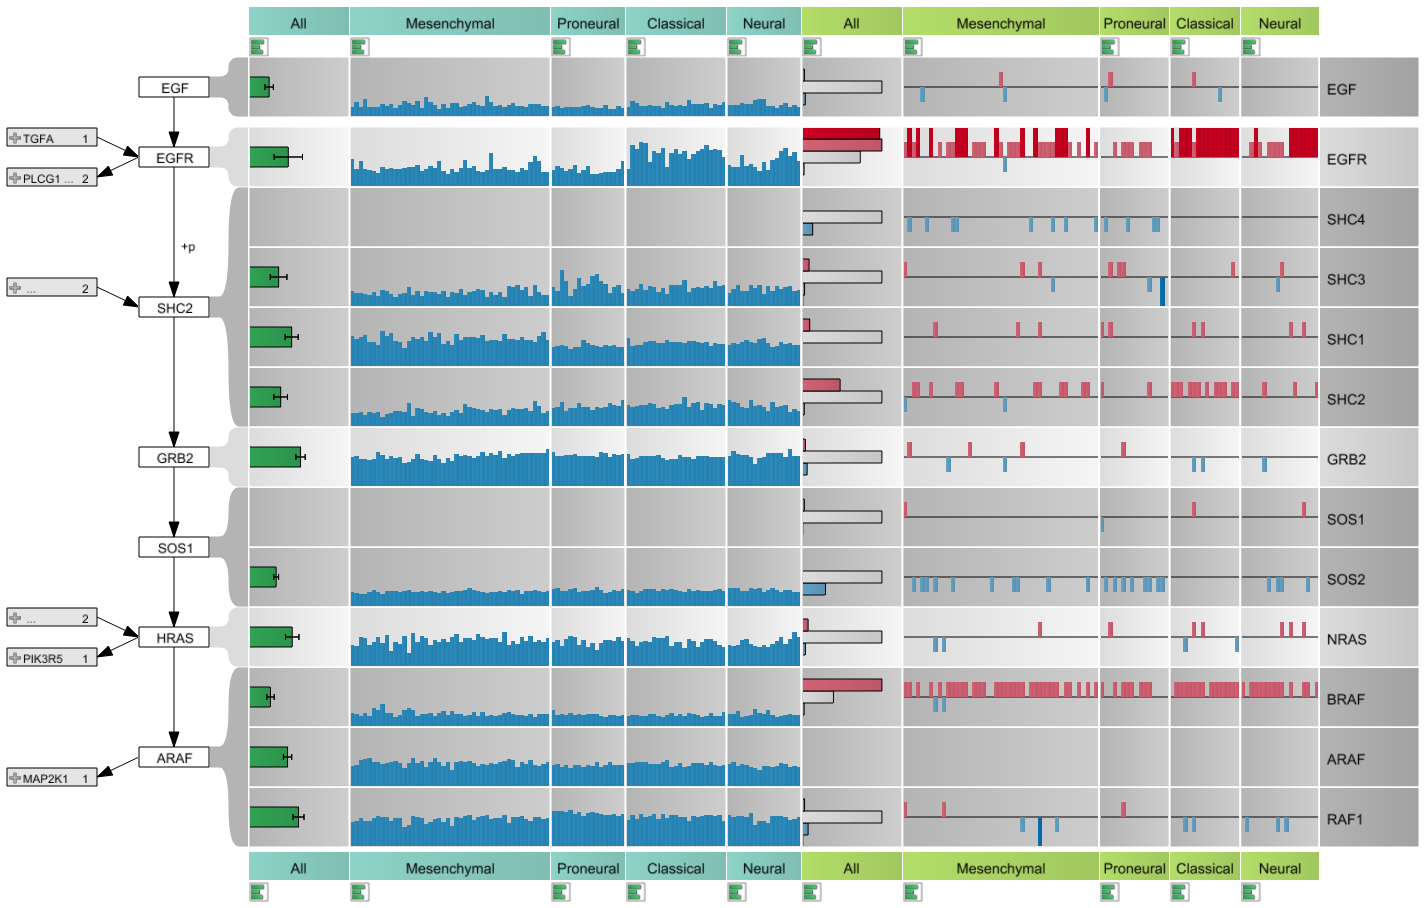
Task: Click the green bars icon under top teal All header
Action: click(x=259, y=46)
